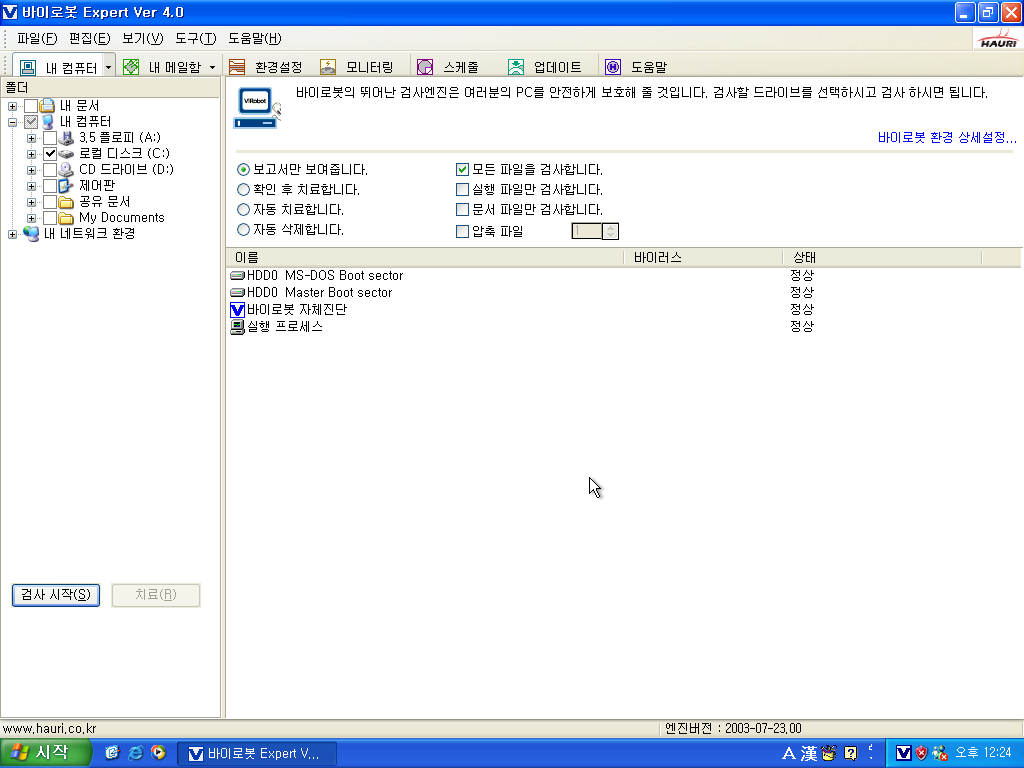Select the CD 드라이브 (D:) icon
The width and height of the screenshot is (1024, 768).
[x=66, y=170]
